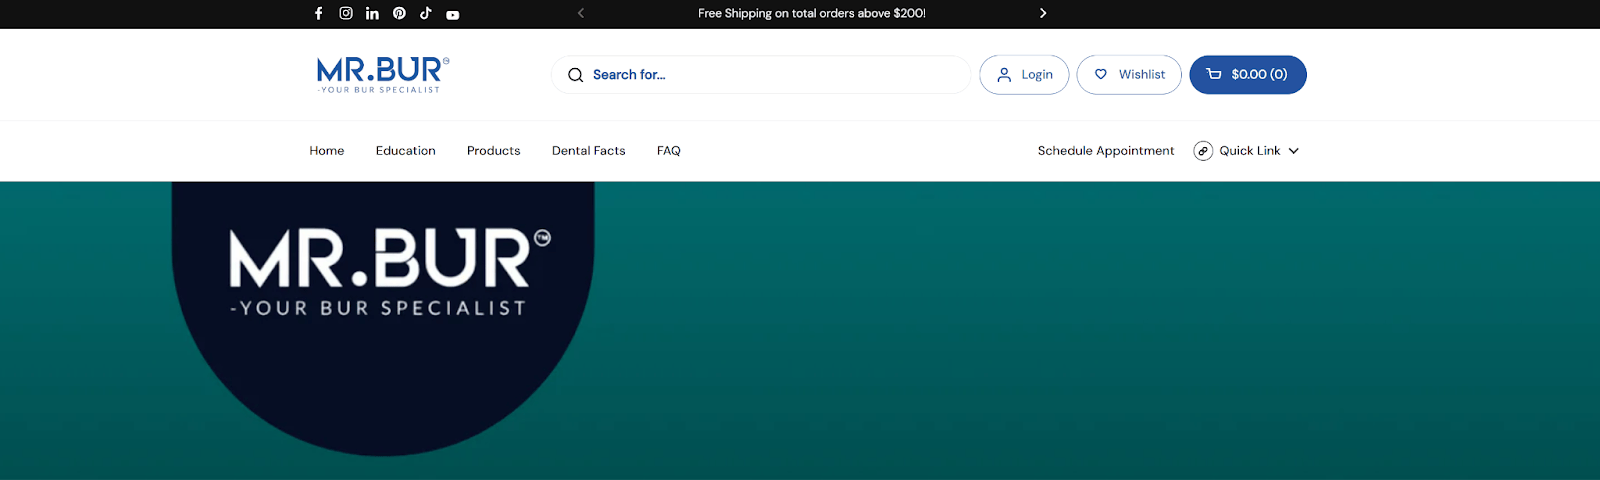The image size is (1600, 480).
Task: Open the Products menu item
Action: [x=493, y=151]
